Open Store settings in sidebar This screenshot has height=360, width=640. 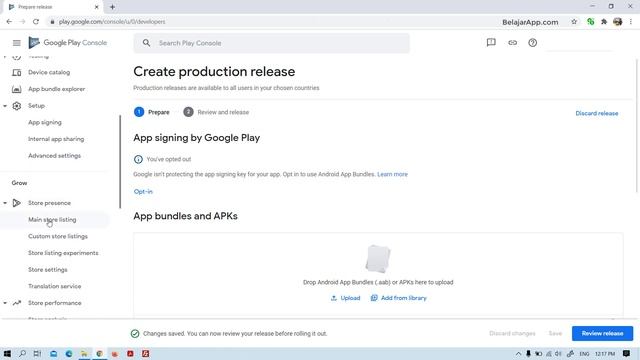pyautogui.click(x=48, y=270)
